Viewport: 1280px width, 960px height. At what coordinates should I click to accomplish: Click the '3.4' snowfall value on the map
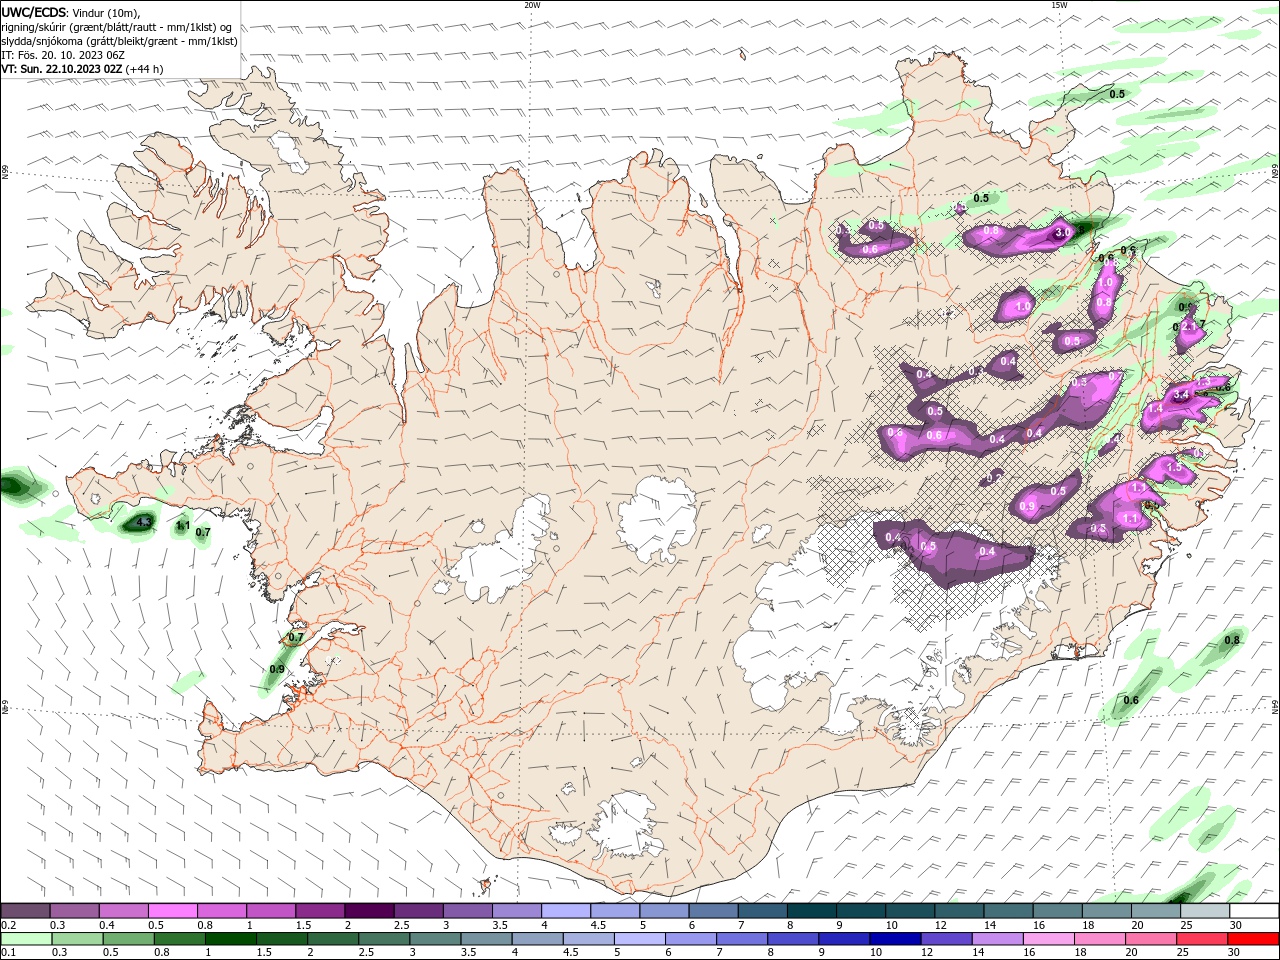pyautogui.click(x=1180, y=395)
